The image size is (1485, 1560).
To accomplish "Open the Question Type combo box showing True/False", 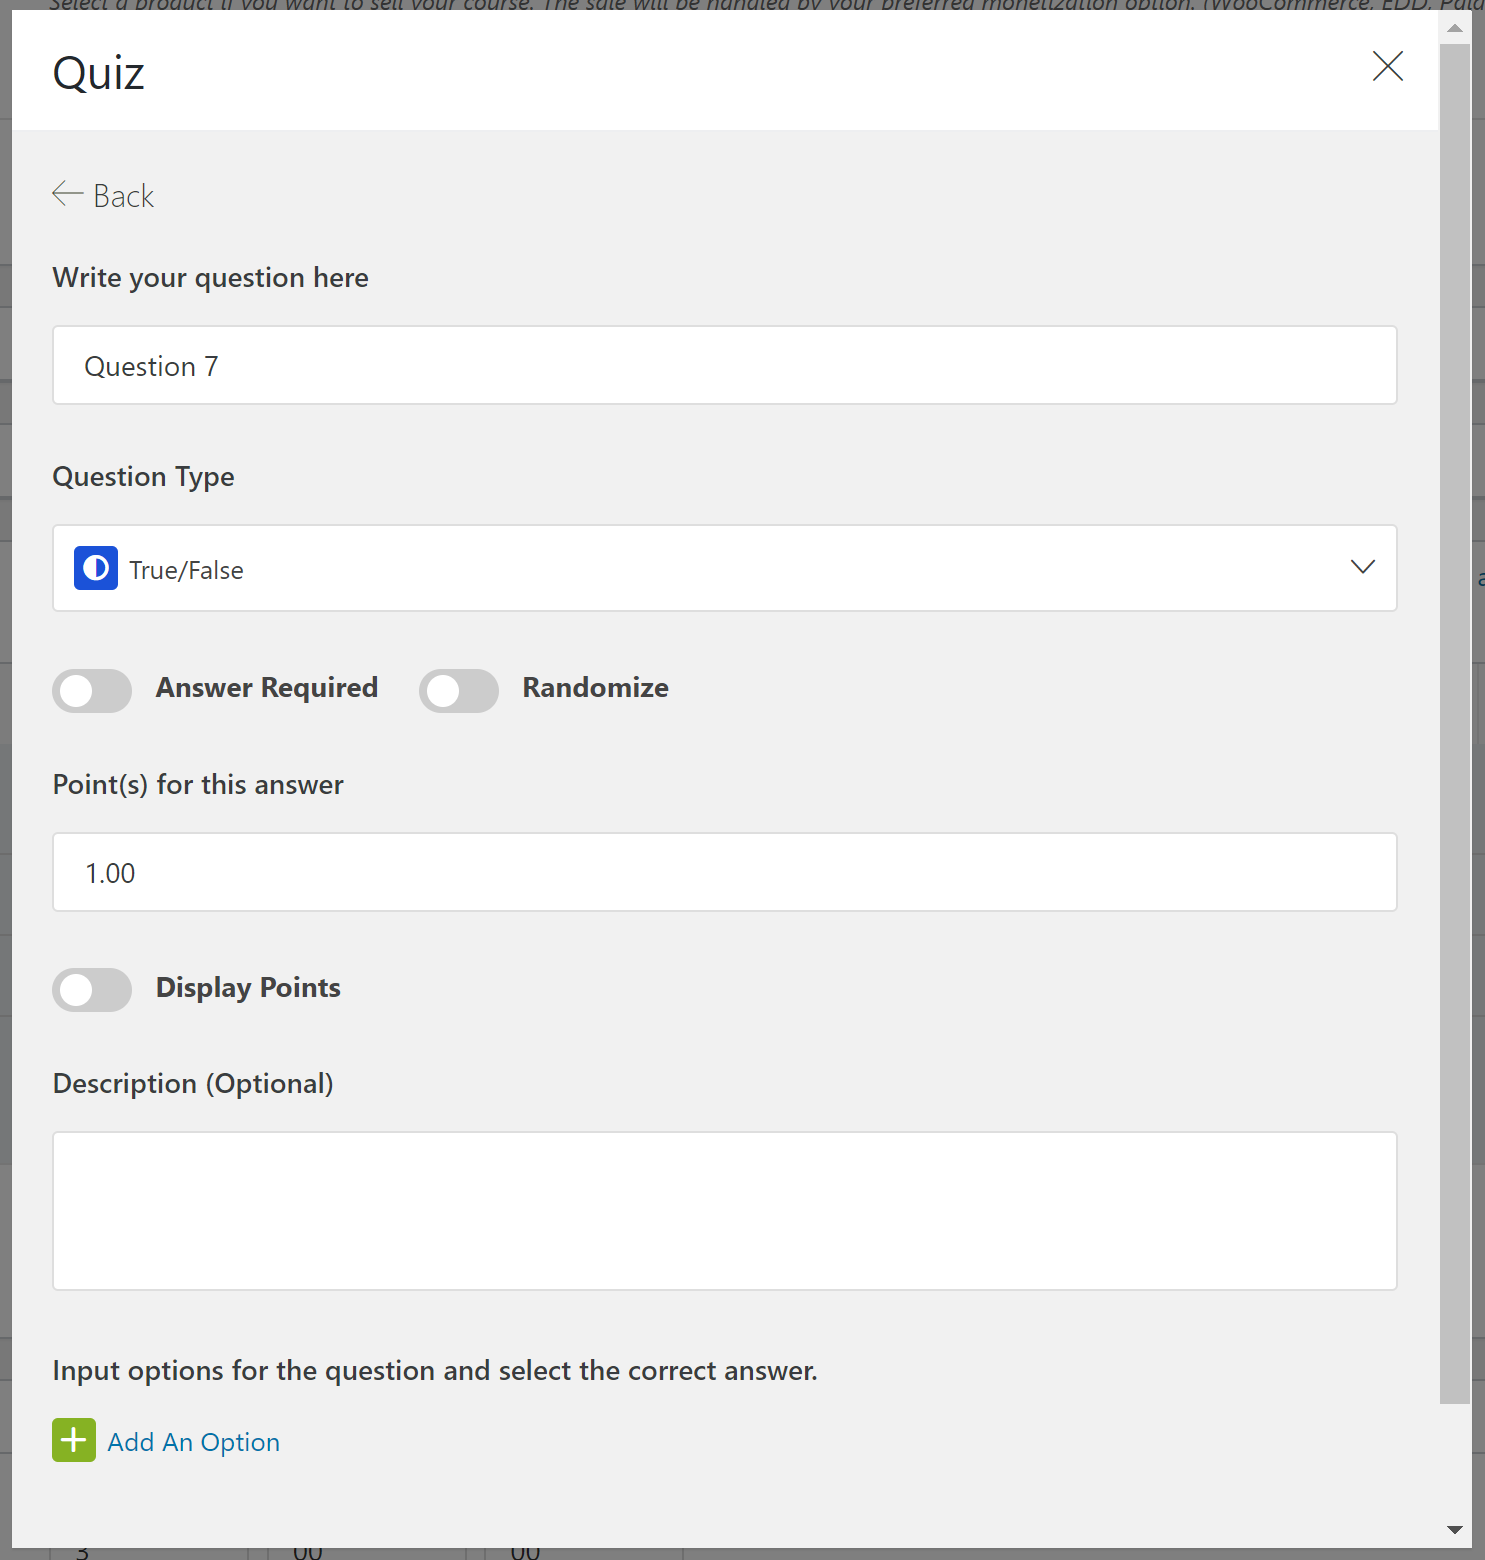I will [724, 569].
